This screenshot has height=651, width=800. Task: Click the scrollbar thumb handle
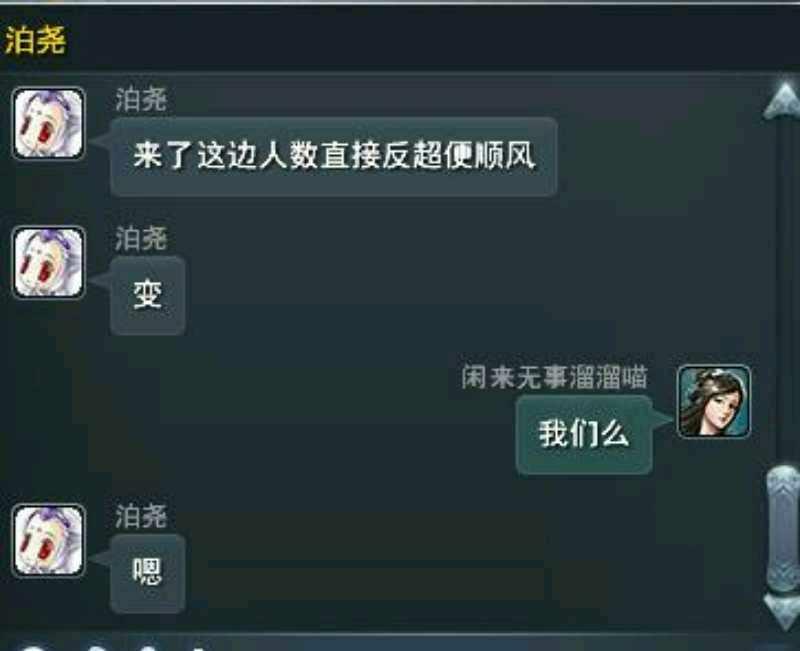[784, 528]
